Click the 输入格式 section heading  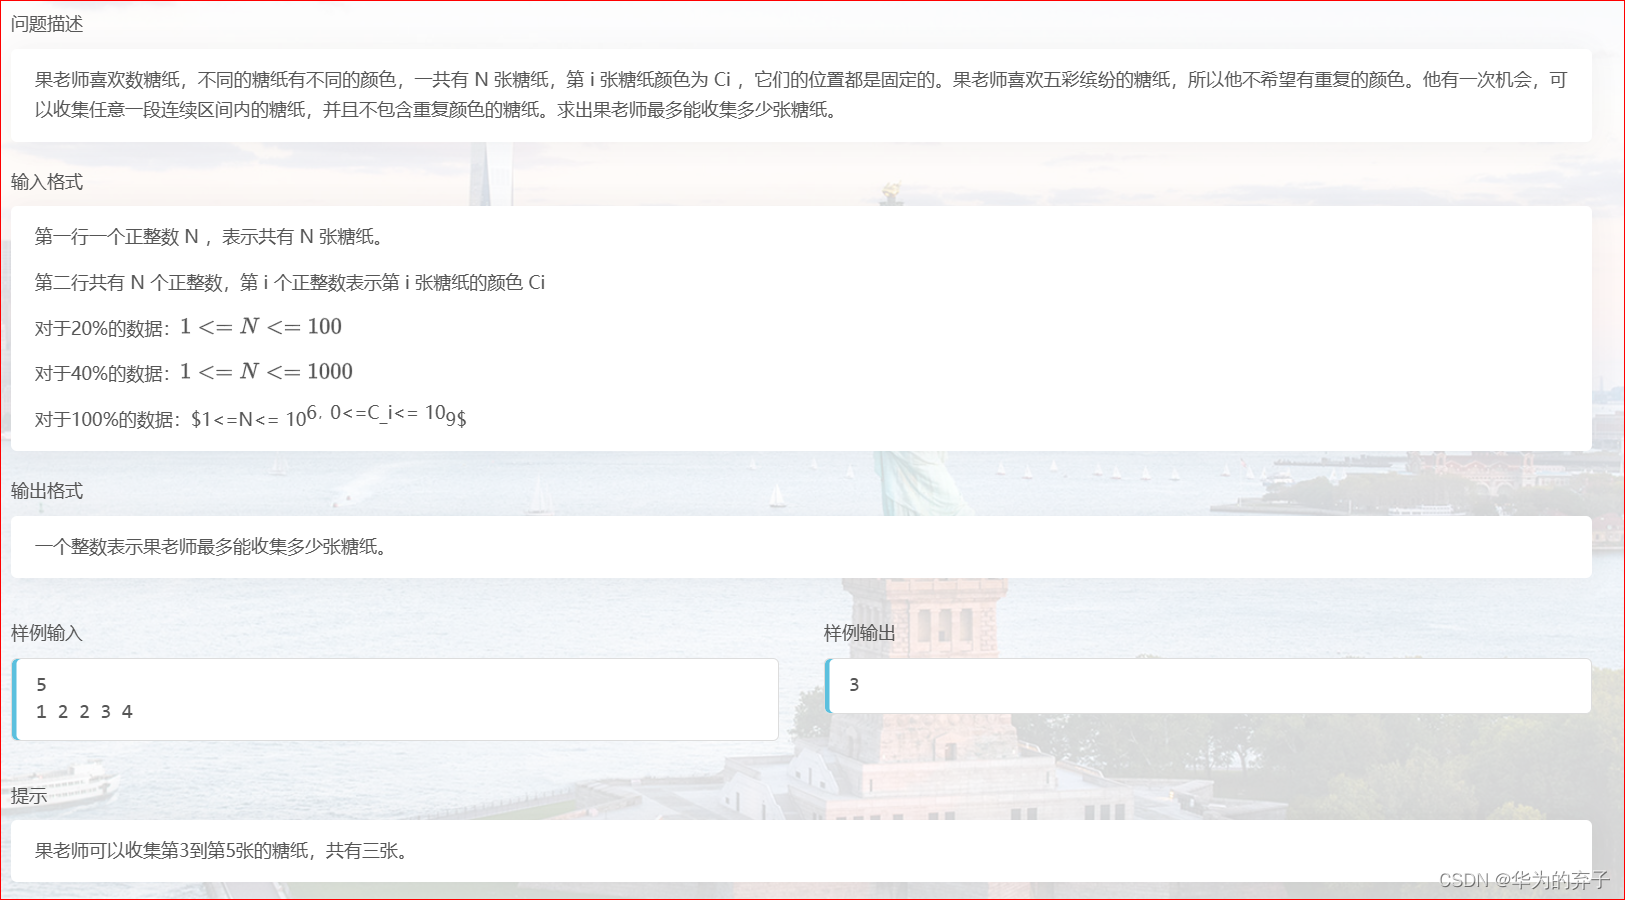coord(45,182)
